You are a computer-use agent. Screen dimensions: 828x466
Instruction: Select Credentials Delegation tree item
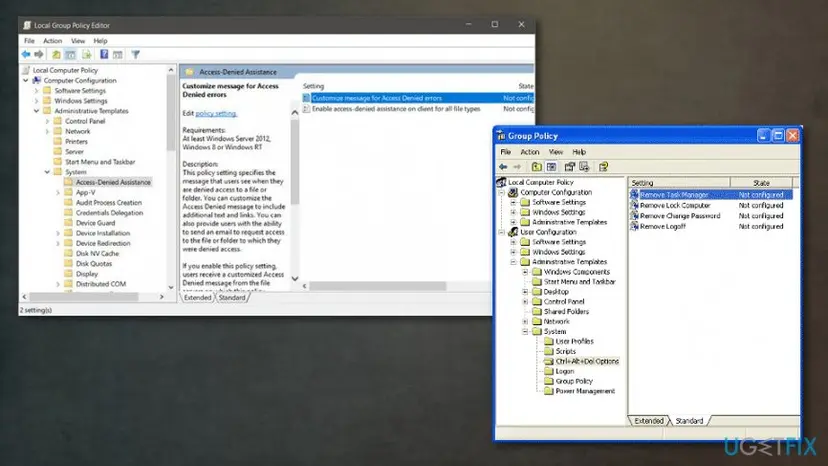(109, 212)
